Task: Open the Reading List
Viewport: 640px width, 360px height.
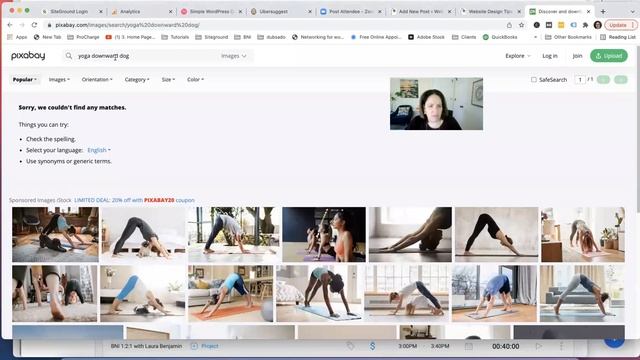Action: tap(618, 37)
